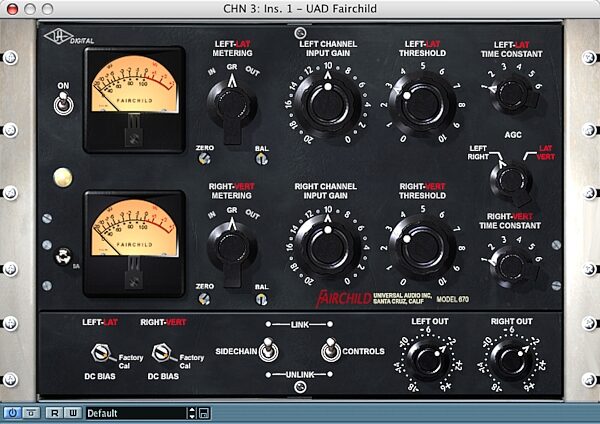Adjust the Right-Vert Threshold knob

coord(422,248)
